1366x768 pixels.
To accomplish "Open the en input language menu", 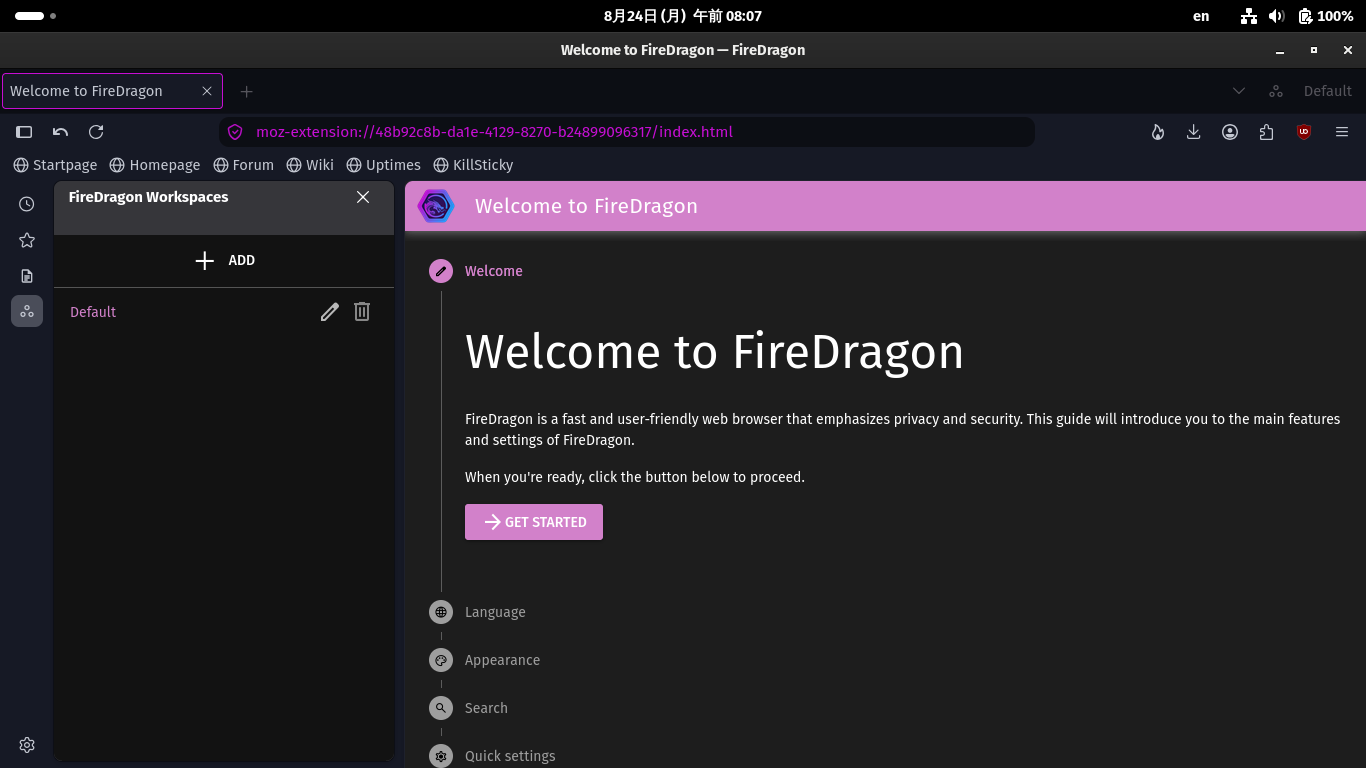I will [x=1201, y=16].
